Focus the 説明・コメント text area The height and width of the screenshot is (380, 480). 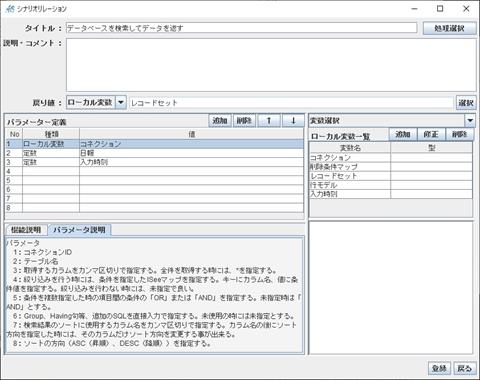tap(271, 65)
